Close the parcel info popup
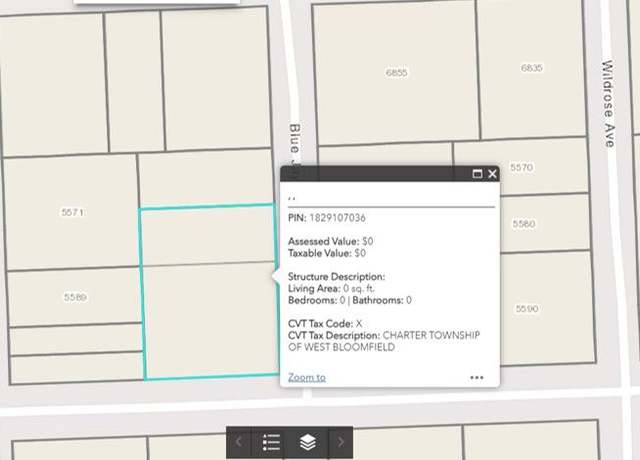Image resolution: width=640 pixels, height=460 pixels. (492, 174)
